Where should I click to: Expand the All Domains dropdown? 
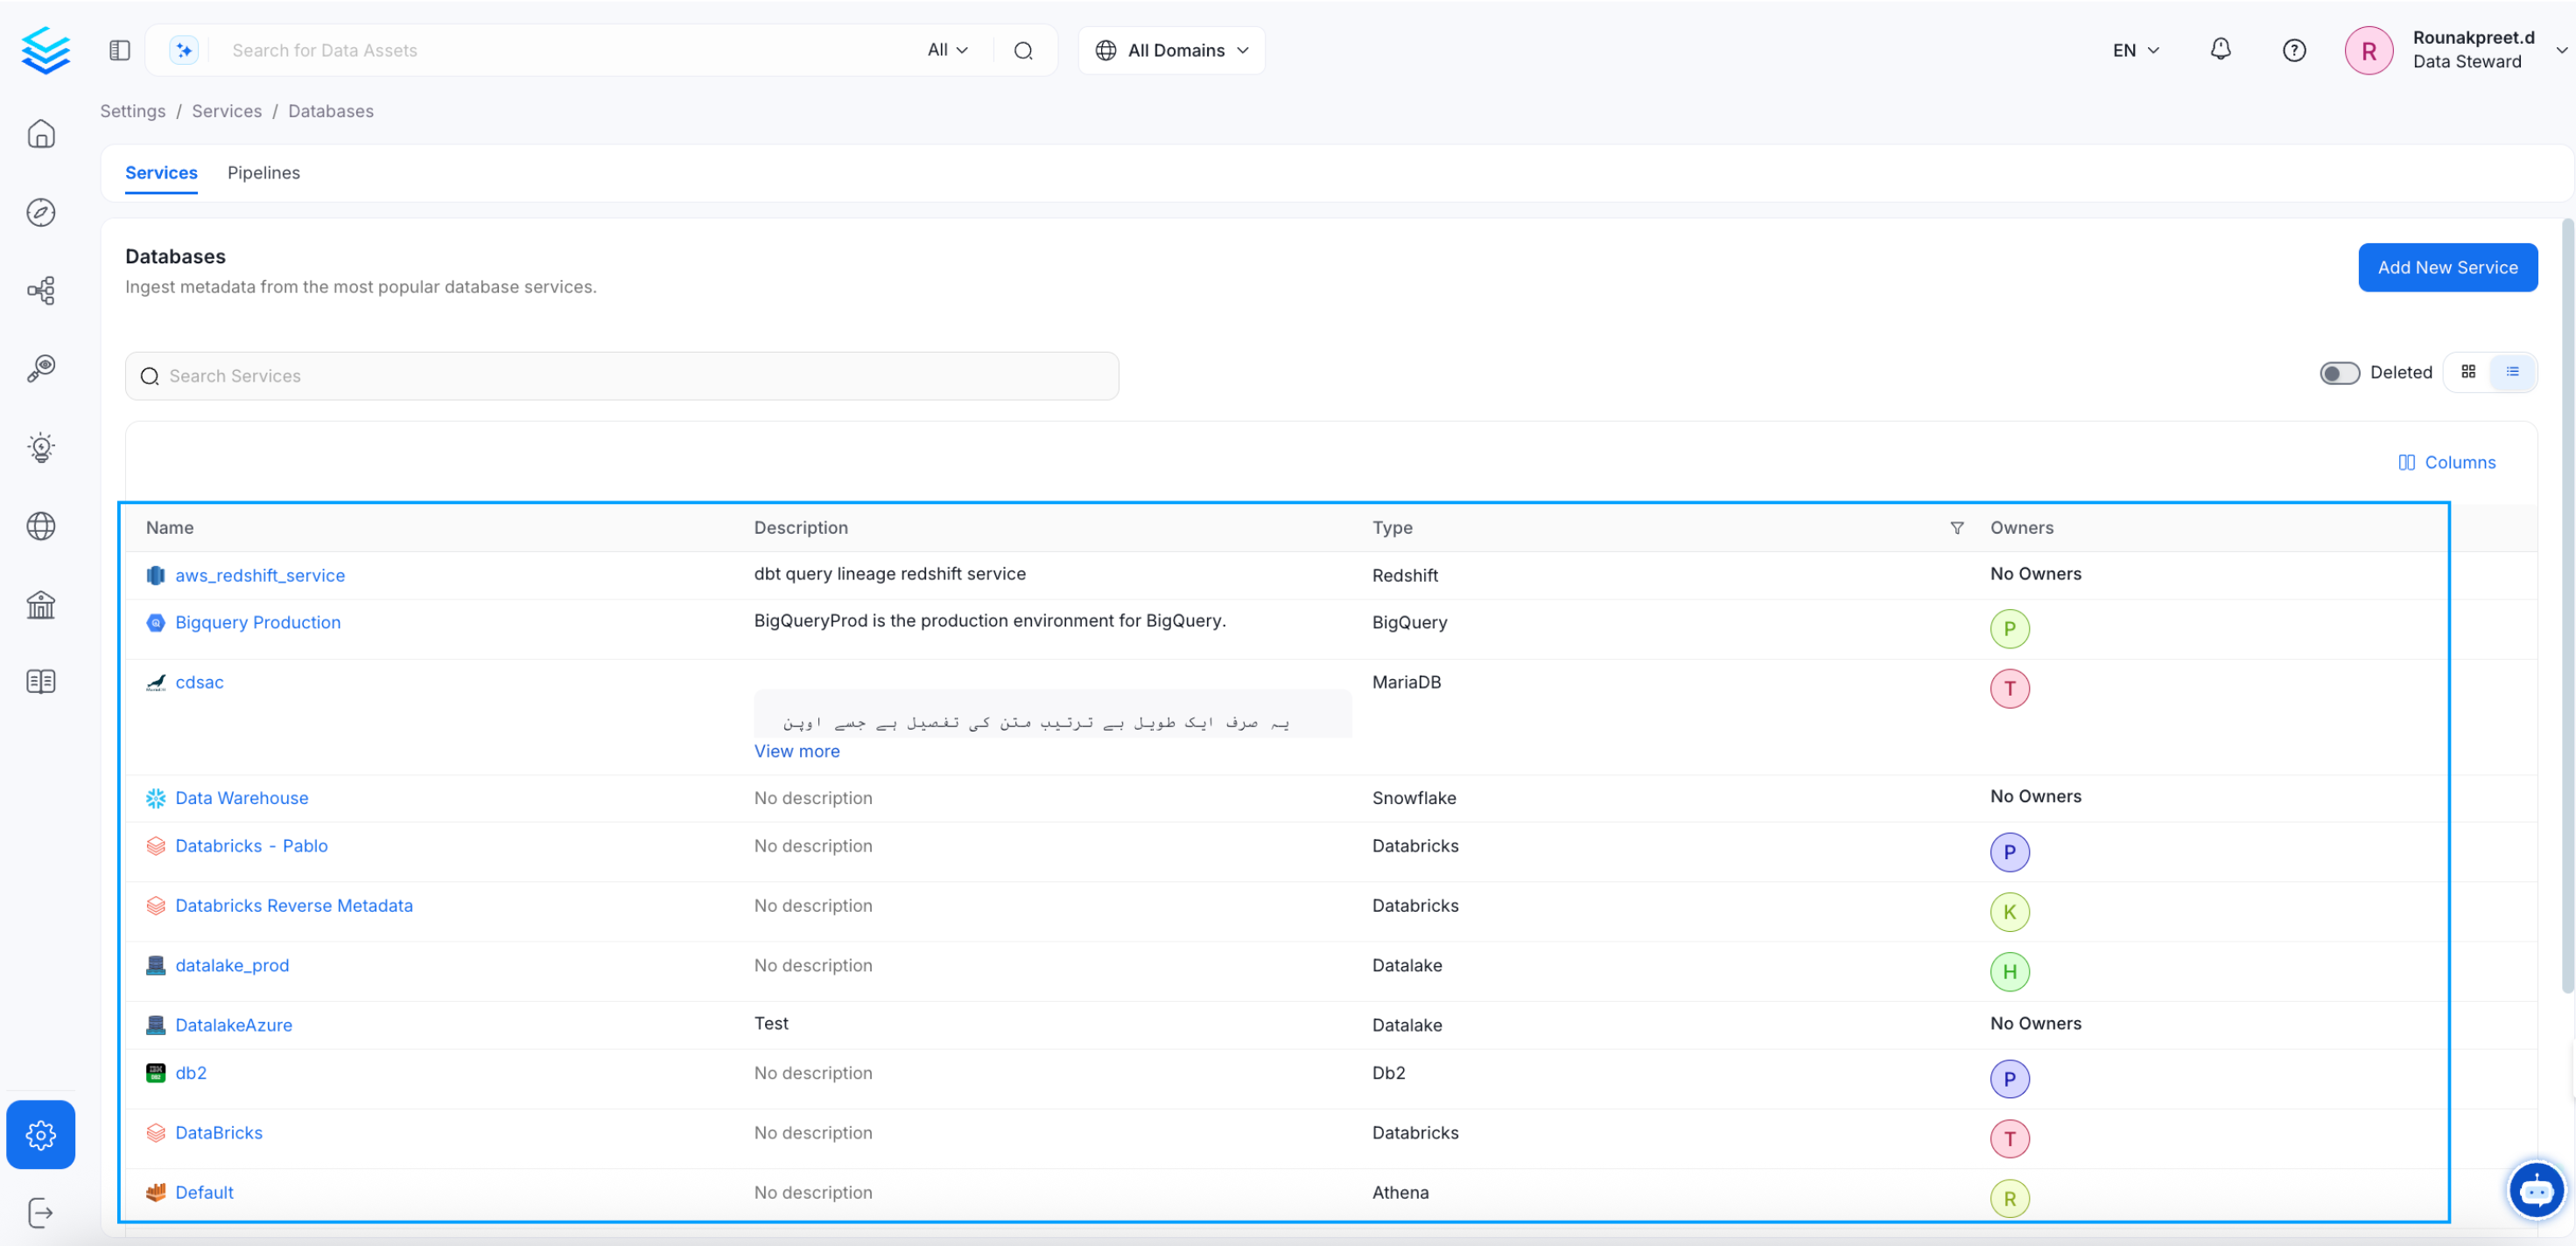(x=1172, y=50)
